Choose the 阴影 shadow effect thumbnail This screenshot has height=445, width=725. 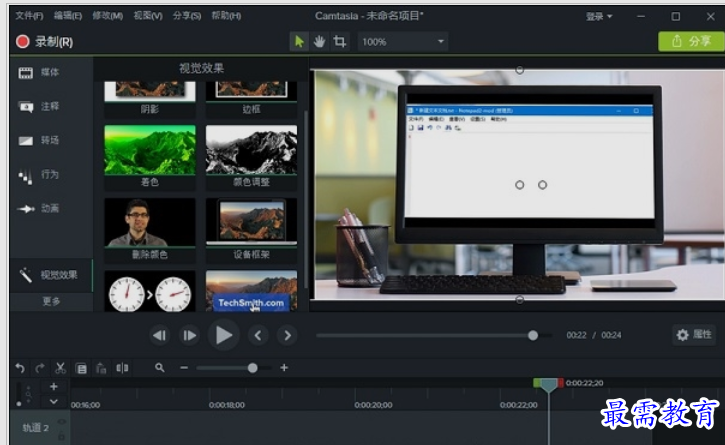[150, 98]
